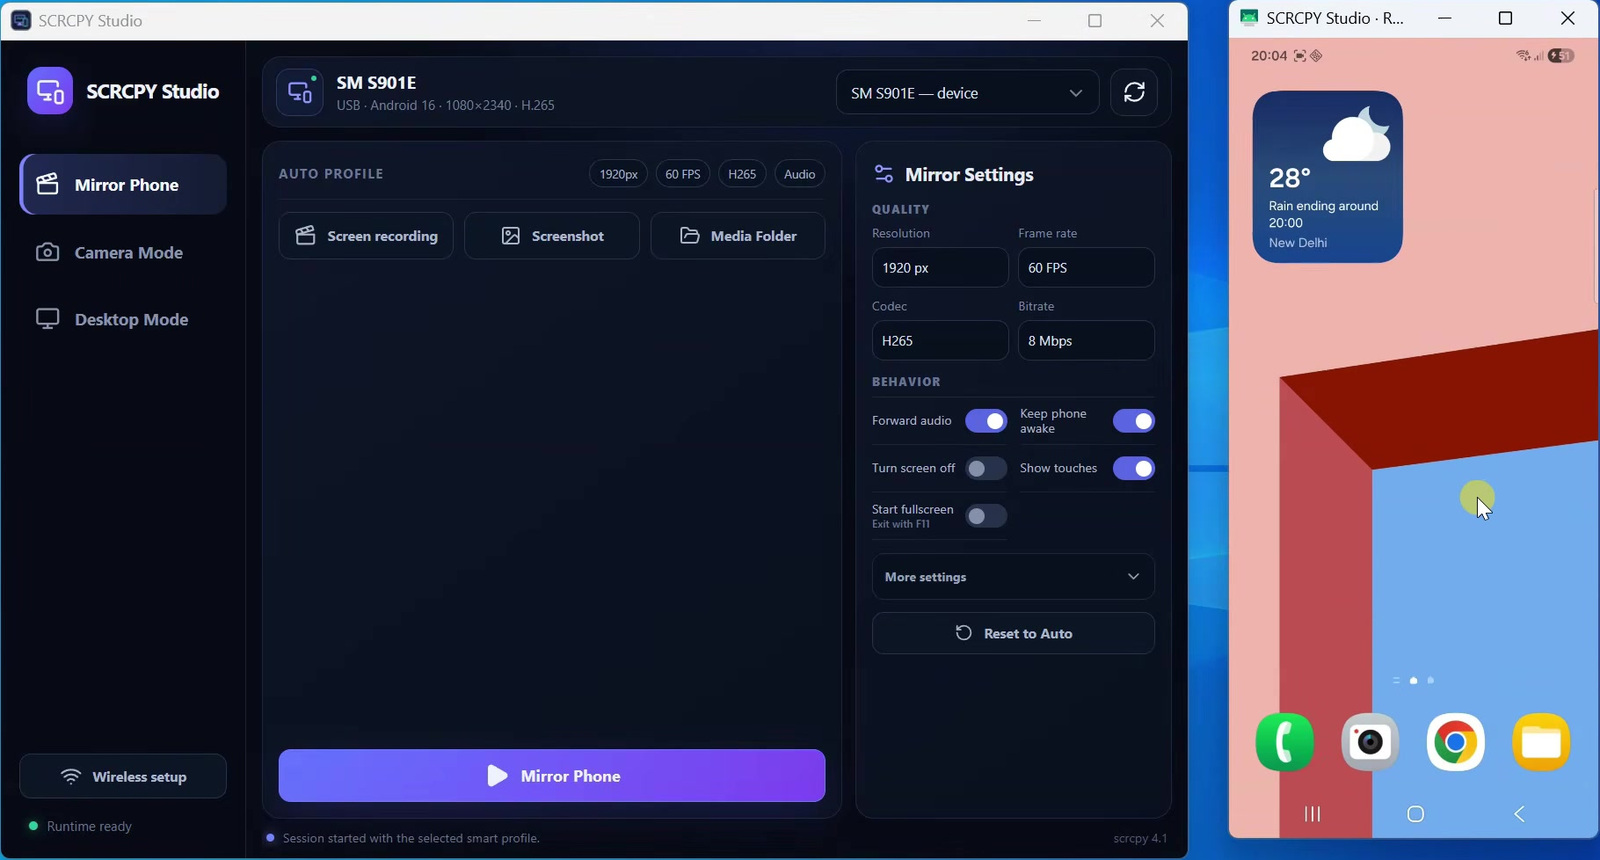Open the Camera app on mirrored phone

tap(1370, 742)
